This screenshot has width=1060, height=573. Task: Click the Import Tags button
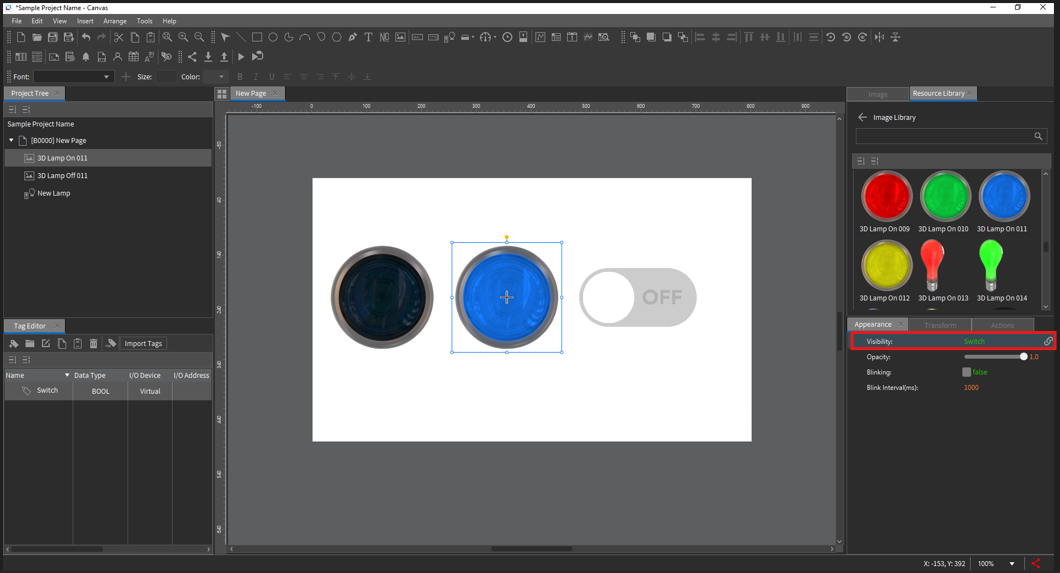point(143,344)
